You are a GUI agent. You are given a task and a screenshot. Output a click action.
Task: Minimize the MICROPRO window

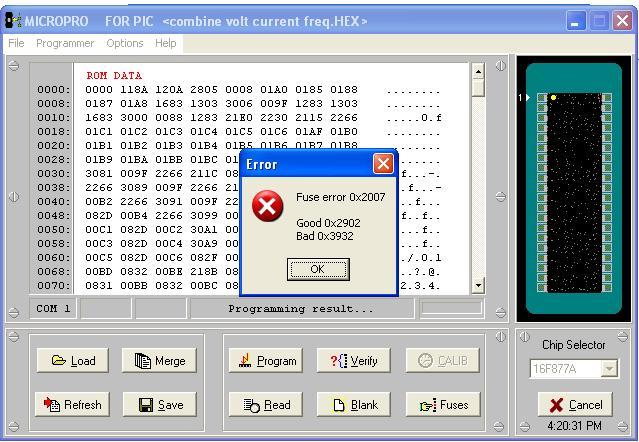(576, 20)
